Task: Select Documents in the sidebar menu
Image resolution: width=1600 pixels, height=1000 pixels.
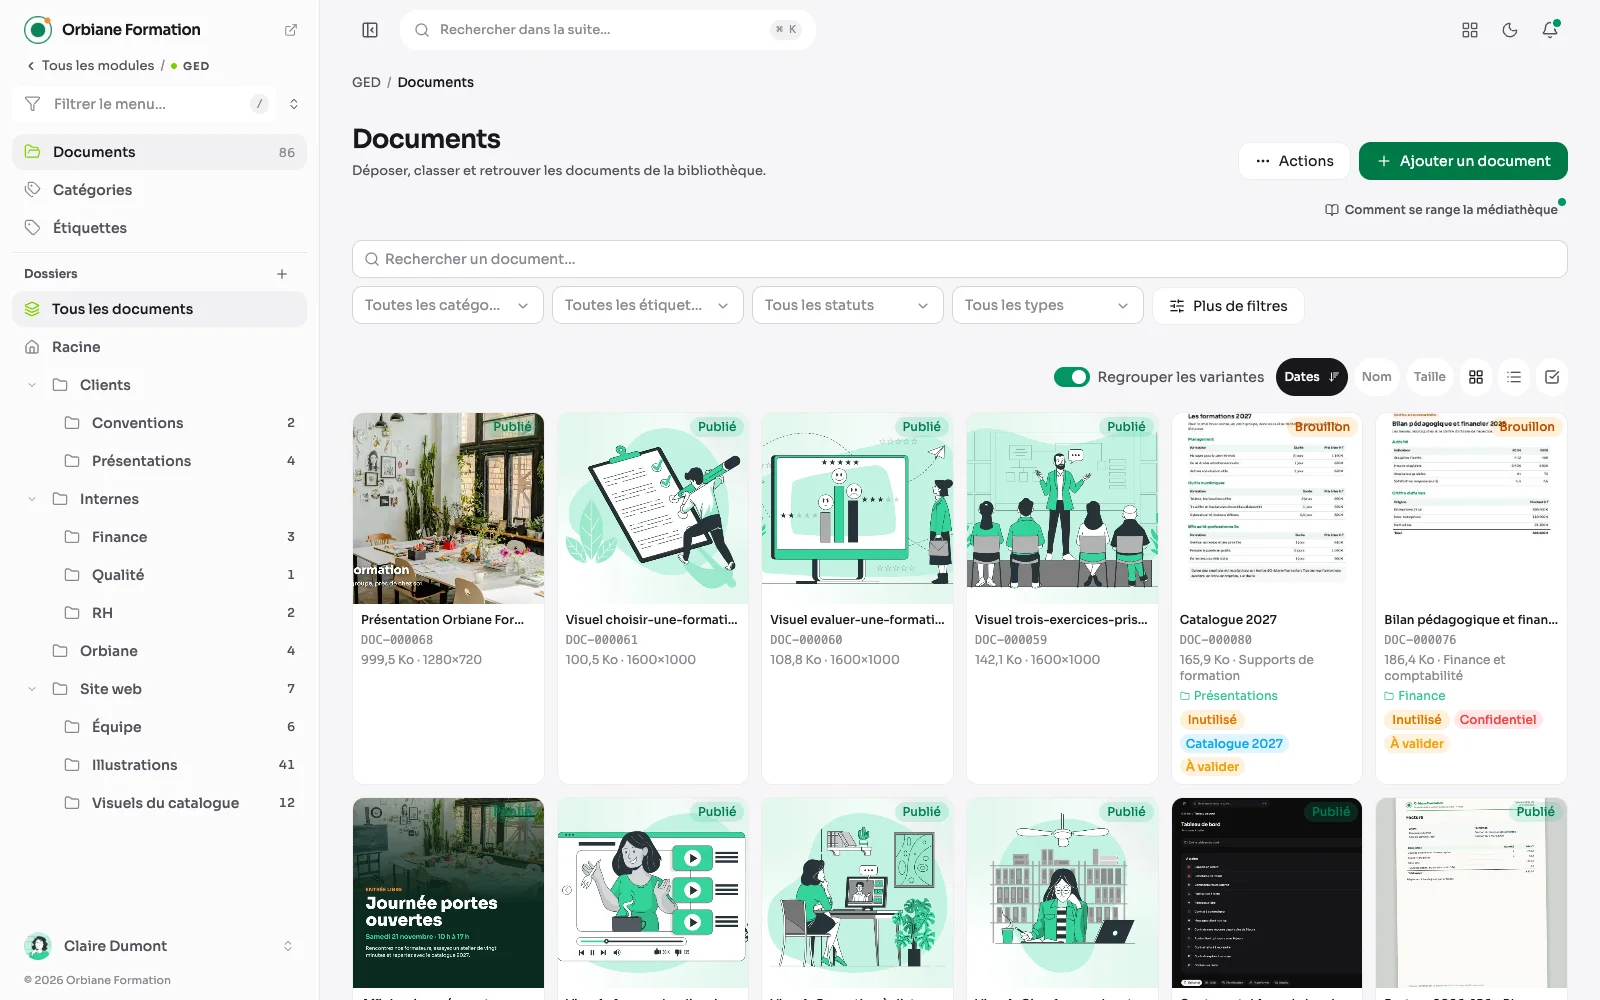Action: pos(160,152)
